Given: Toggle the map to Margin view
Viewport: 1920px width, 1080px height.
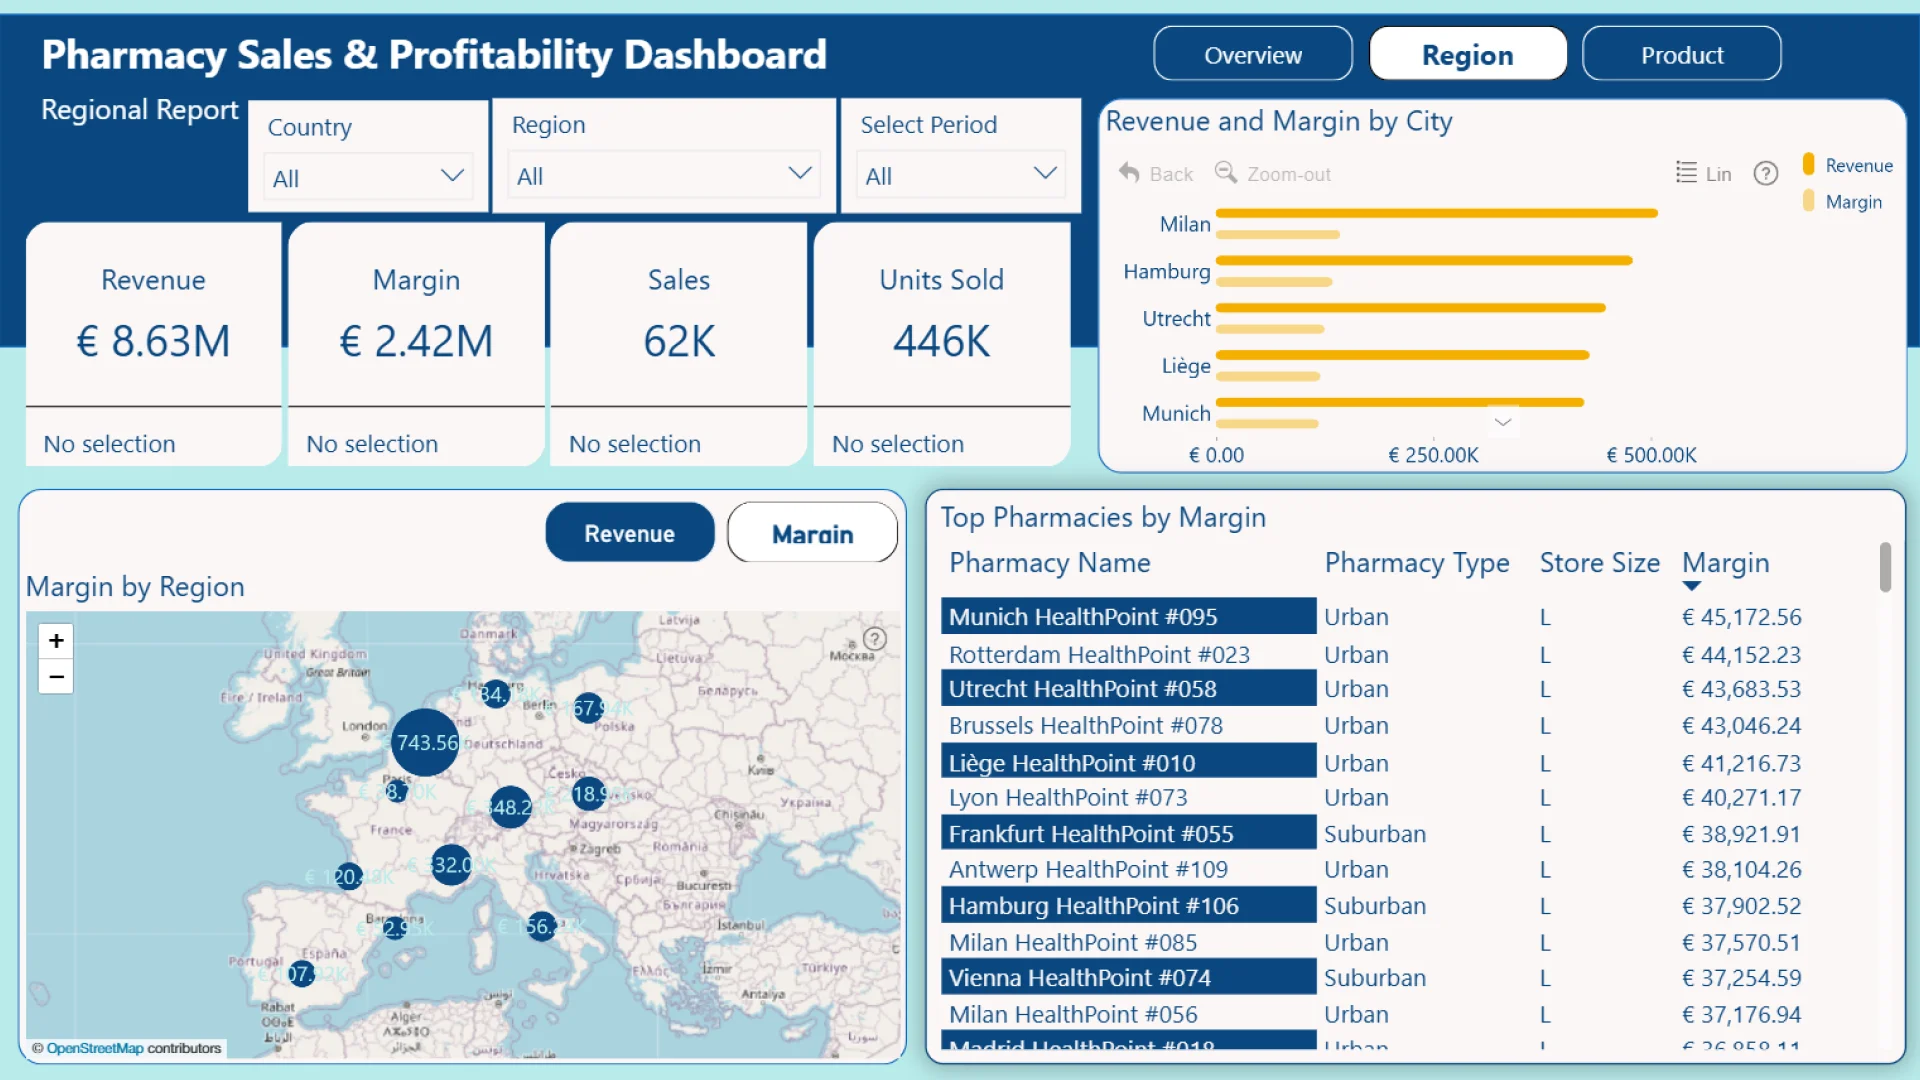Looking at the screenshot, I should 812,533.
